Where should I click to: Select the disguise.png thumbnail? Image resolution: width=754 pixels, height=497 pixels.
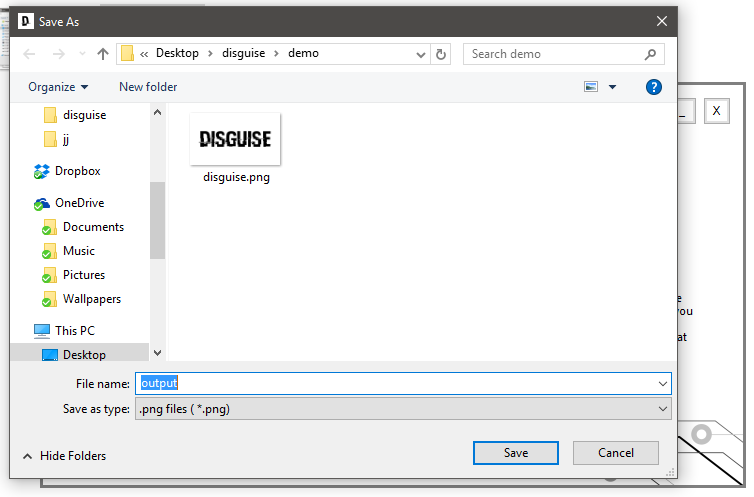point(235,139)
